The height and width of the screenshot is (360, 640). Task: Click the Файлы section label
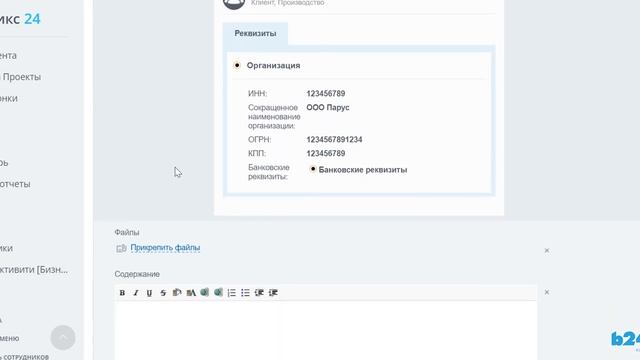click(127, 232)
